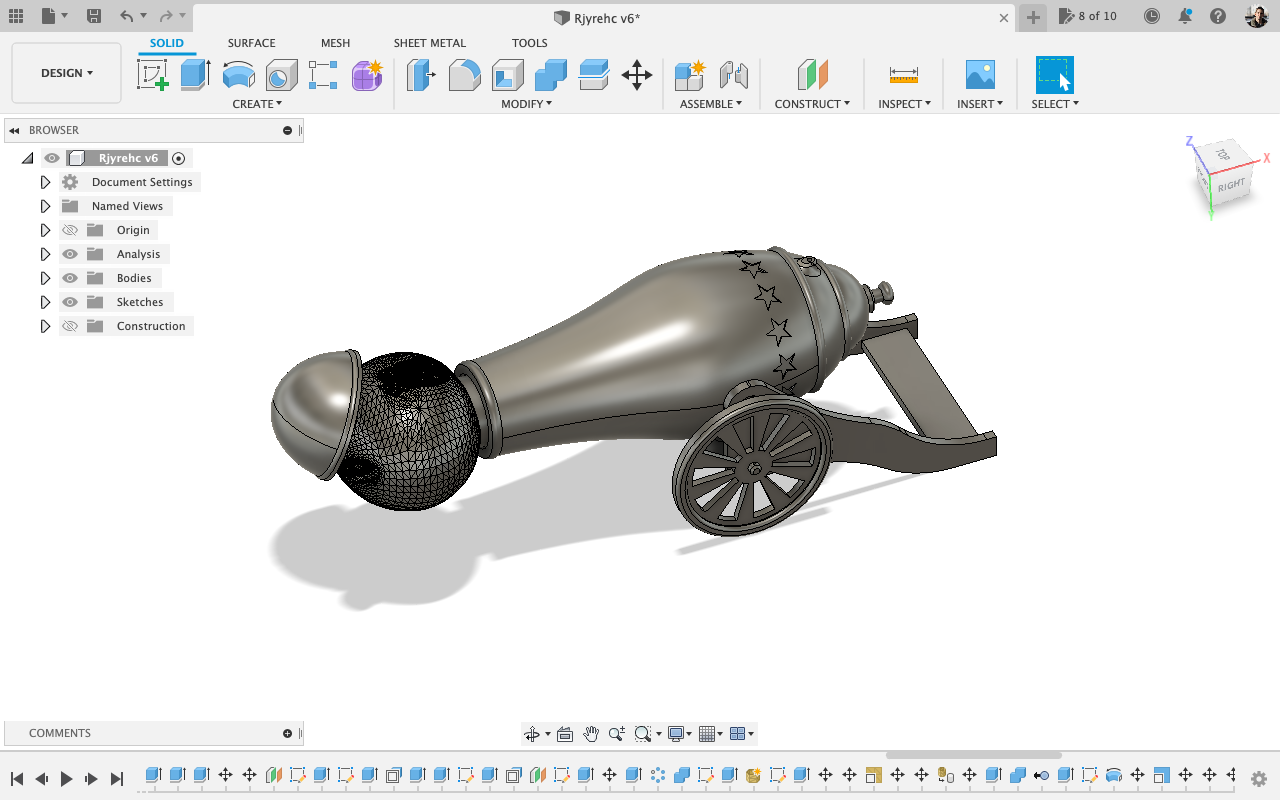
Task: Switch to the SHEET METAL tab
Action: [x=430, y=43]
